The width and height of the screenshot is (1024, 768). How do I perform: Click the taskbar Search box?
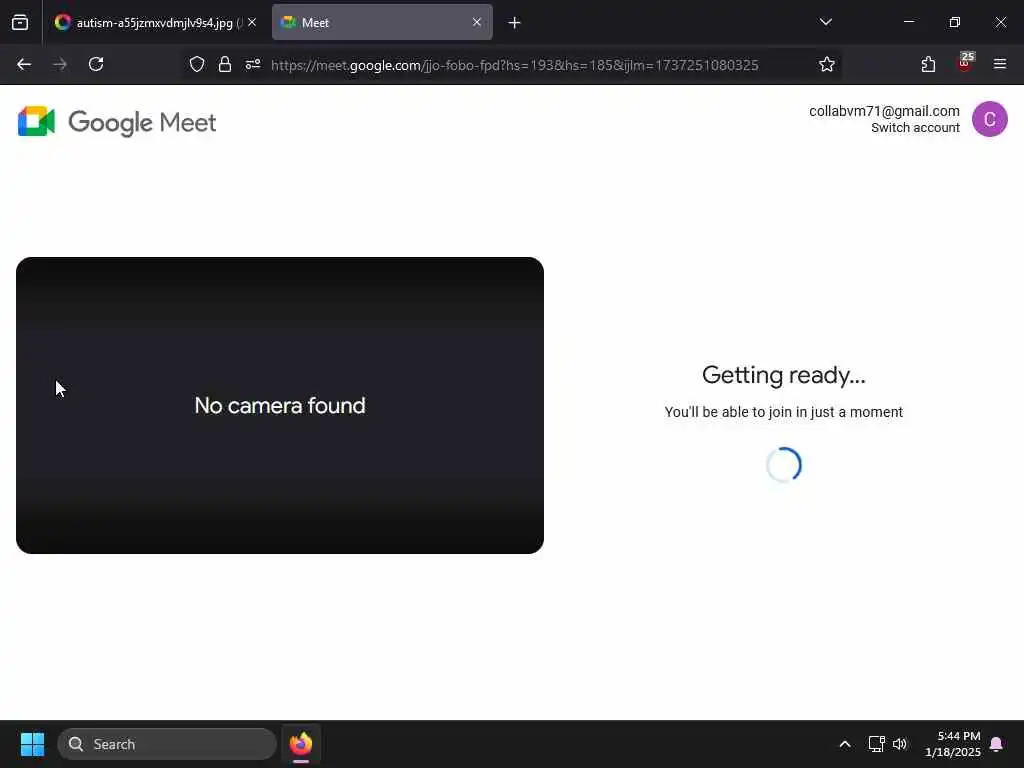click(x=167, y=744)
